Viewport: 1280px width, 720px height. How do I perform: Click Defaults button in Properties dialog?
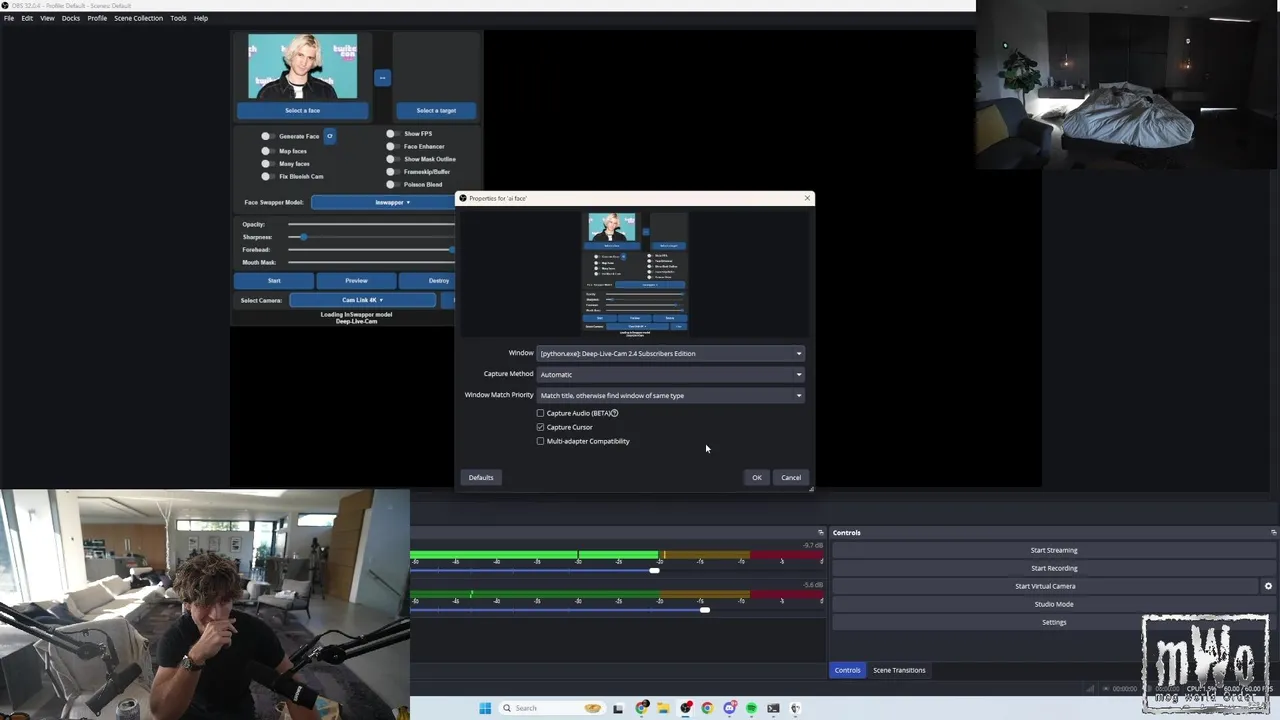tap(481, 477)
